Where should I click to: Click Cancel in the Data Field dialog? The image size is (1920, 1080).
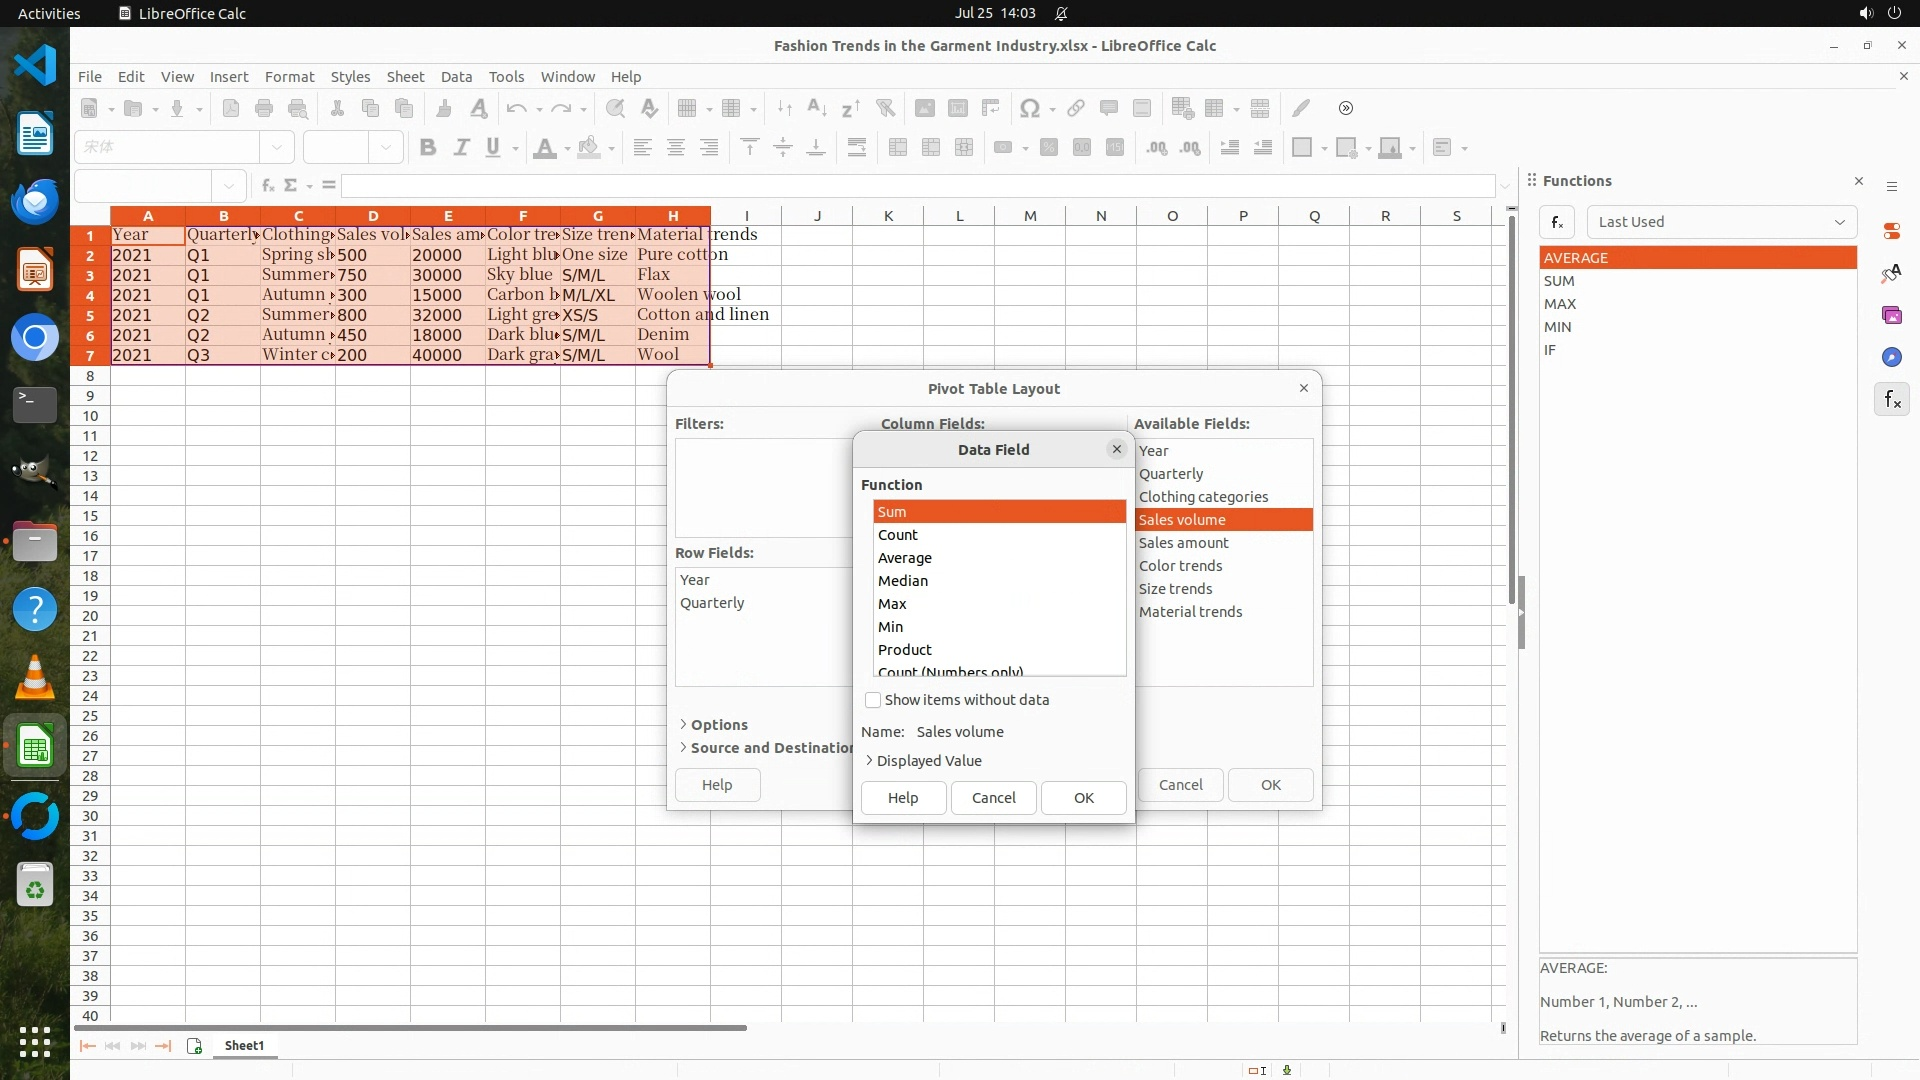(x=993, y=798)
